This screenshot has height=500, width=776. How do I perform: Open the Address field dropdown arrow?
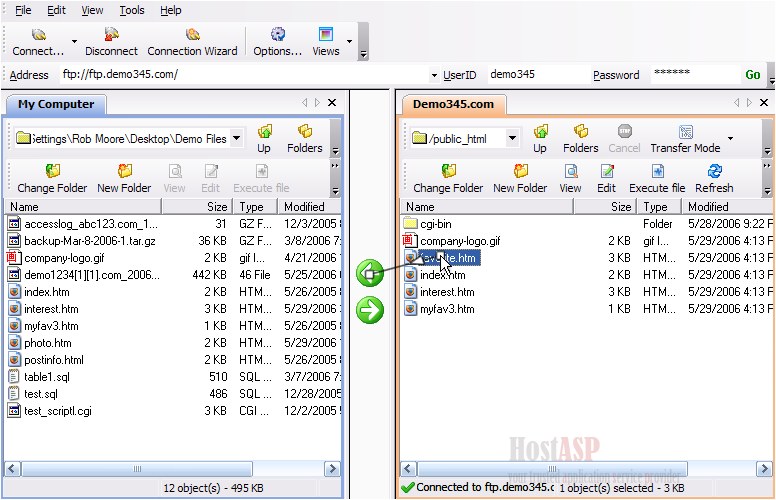coord(434,76)
